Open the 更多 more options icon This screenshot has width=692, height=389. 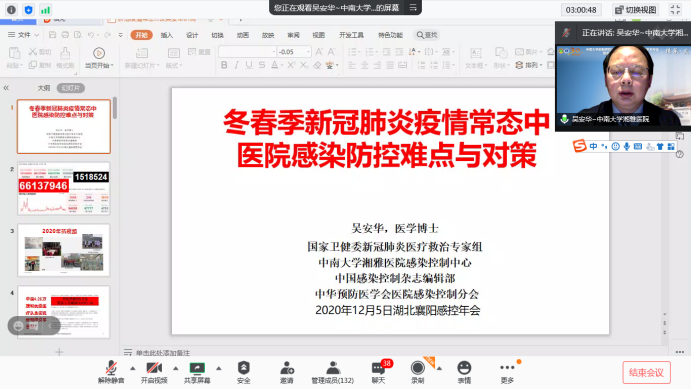(x=507, y=372)
